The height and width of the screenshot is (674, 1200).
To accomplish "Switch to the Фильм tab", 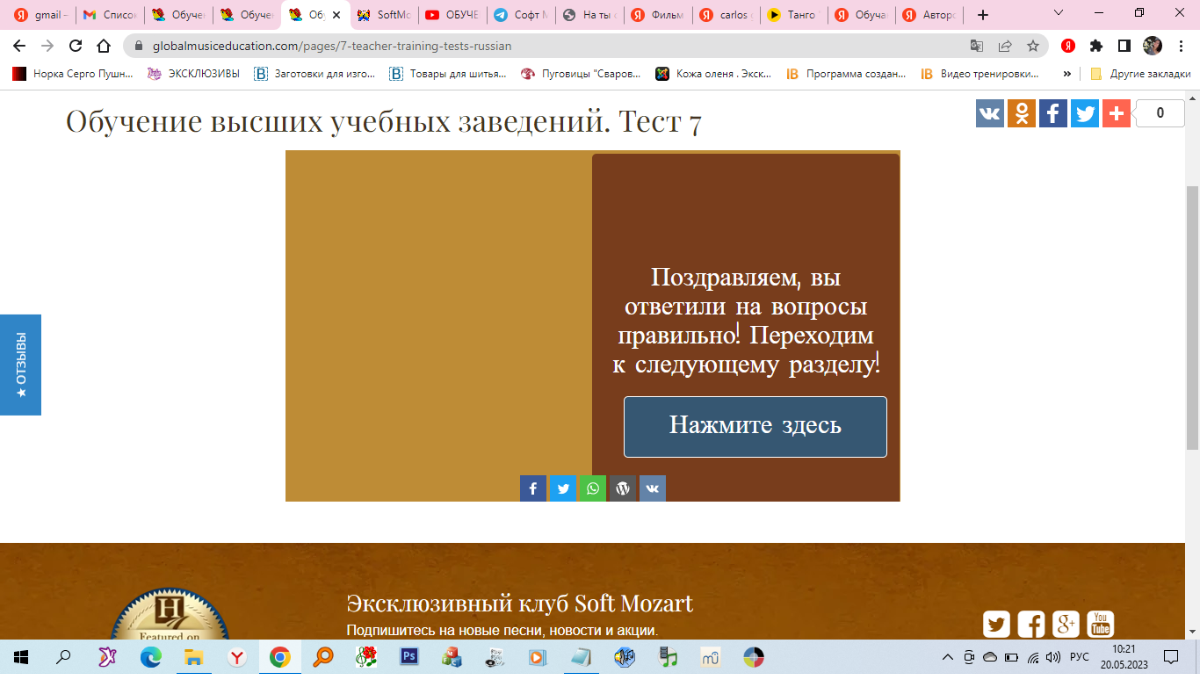I will (659, 15).
